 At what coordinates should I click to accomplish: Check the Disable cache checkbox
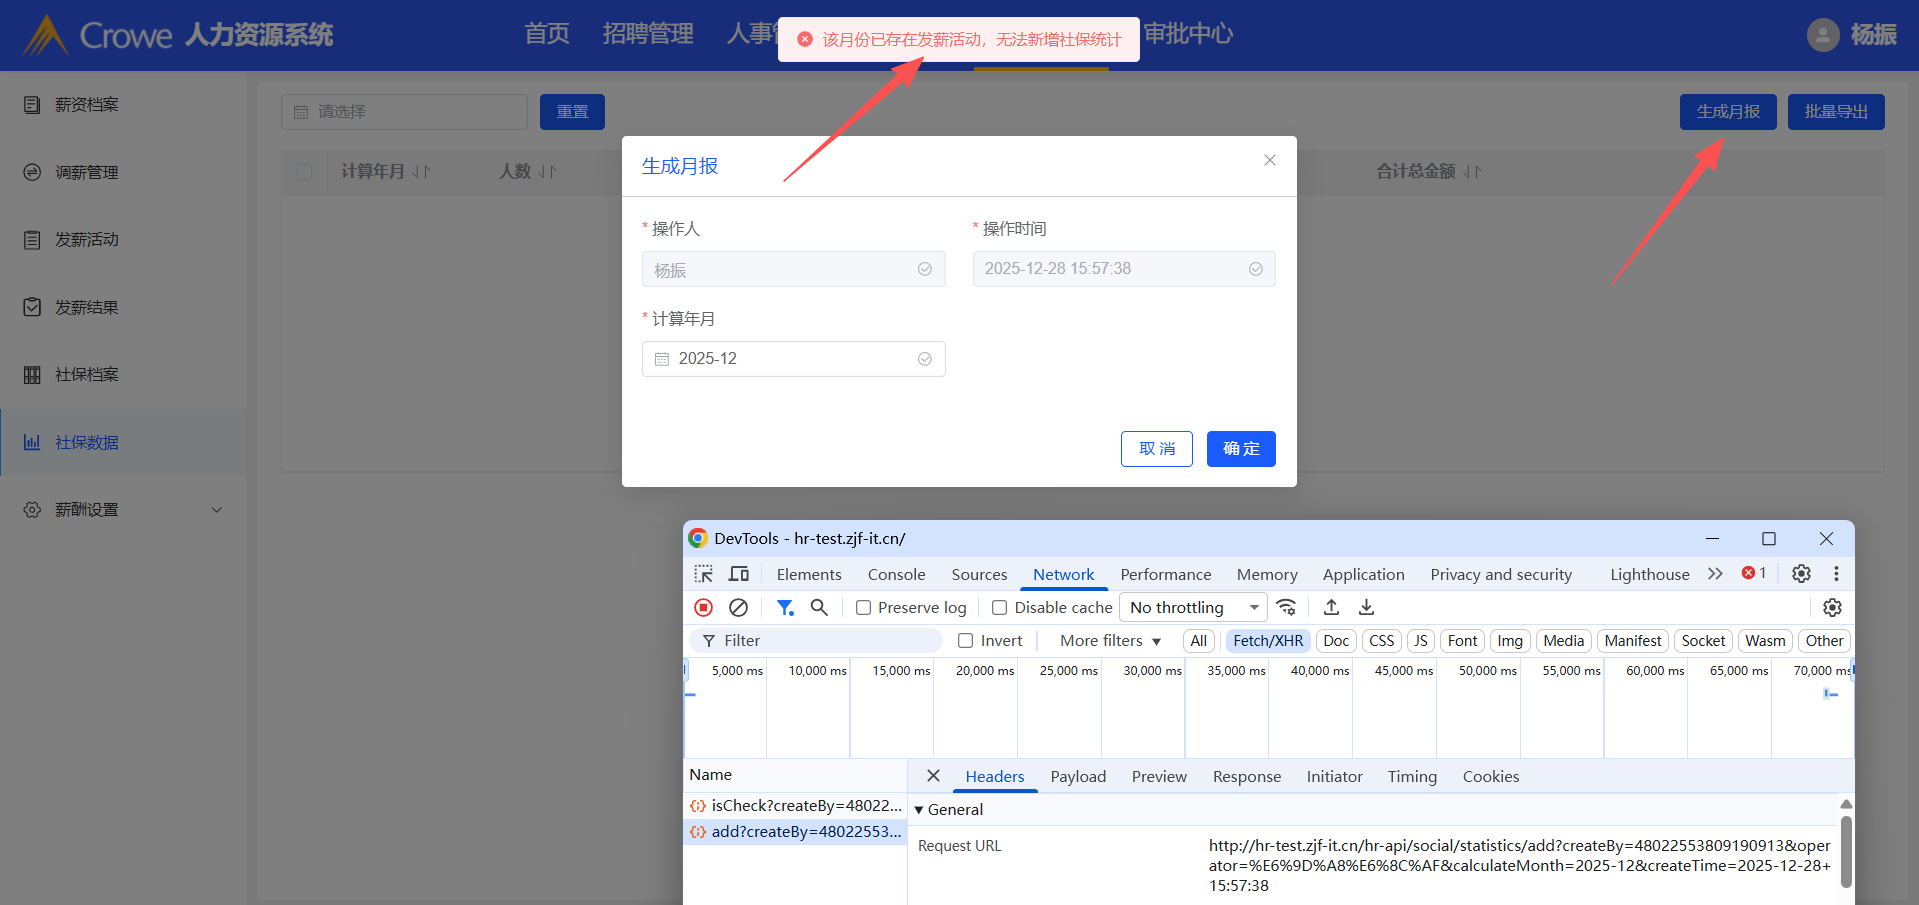coord(999,608)
